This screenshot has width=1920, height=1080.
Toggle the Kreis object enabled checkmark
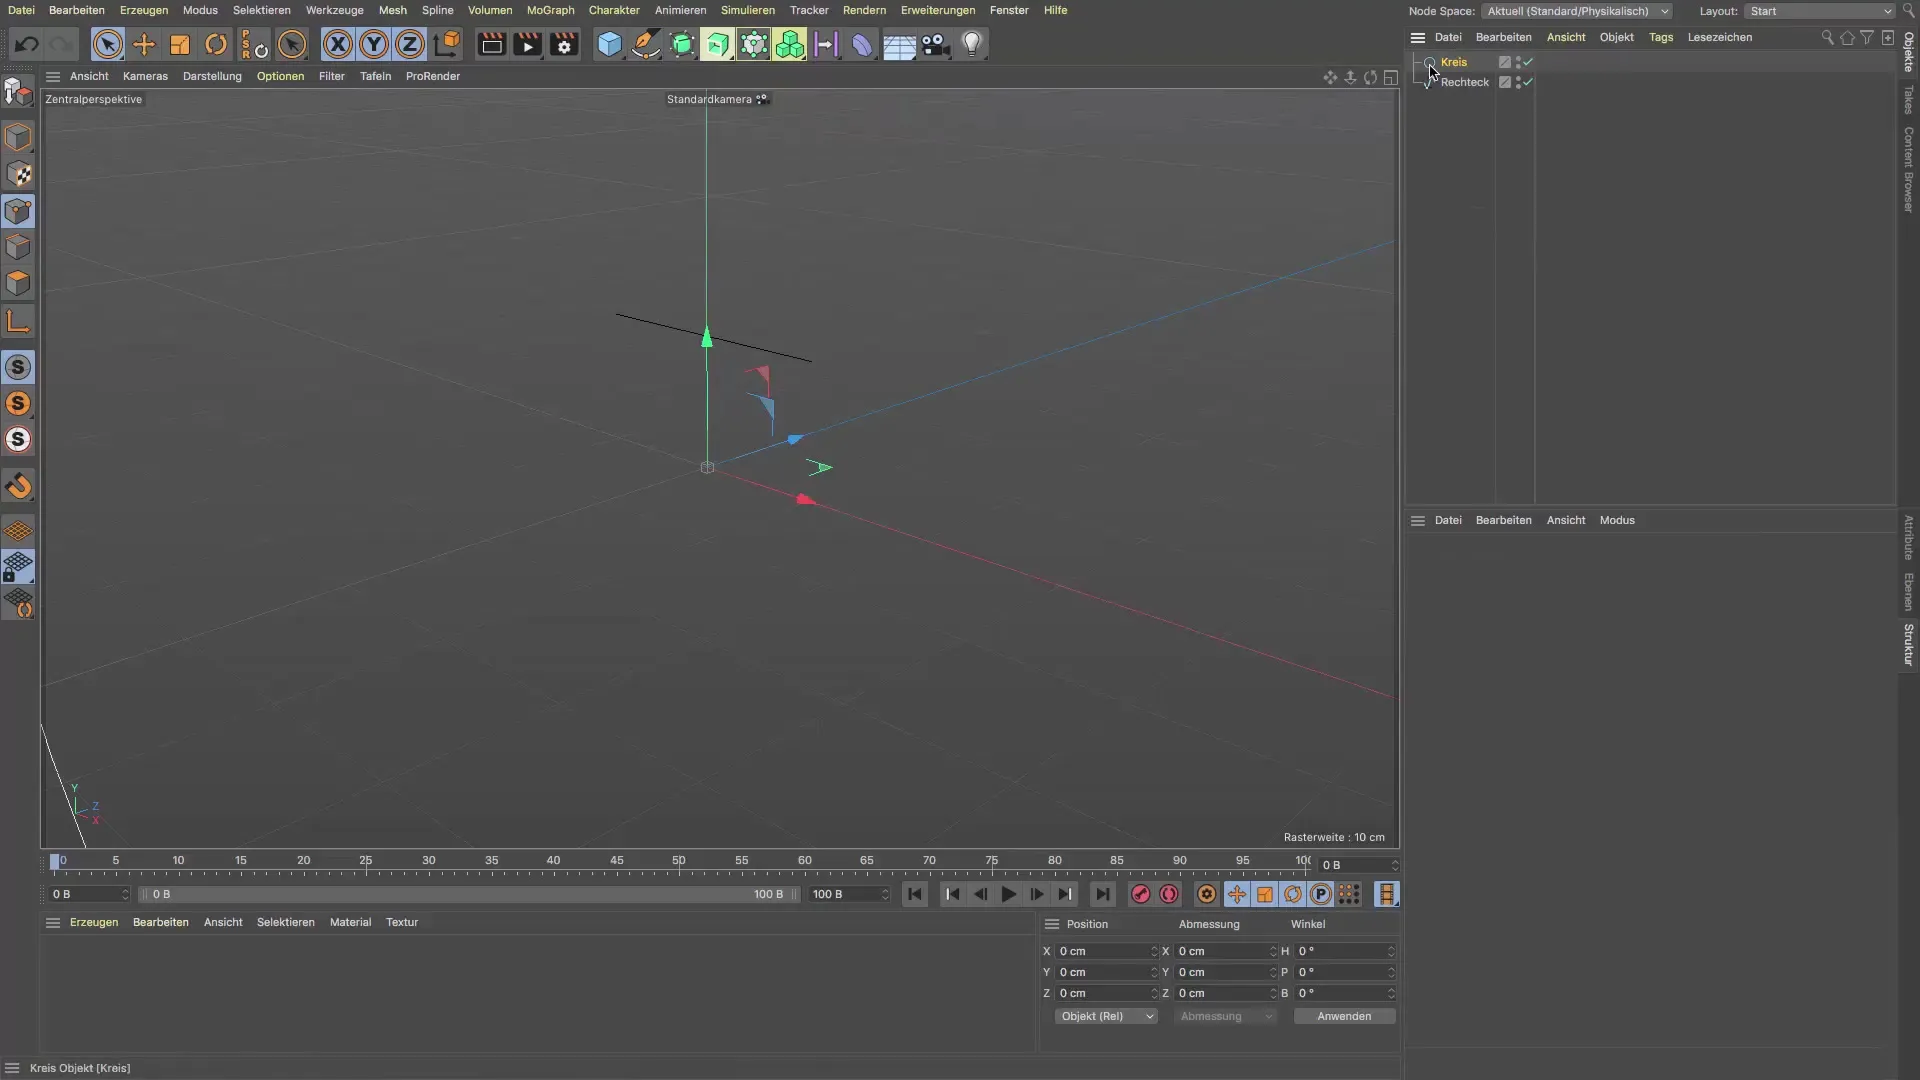click(1528, 62)
